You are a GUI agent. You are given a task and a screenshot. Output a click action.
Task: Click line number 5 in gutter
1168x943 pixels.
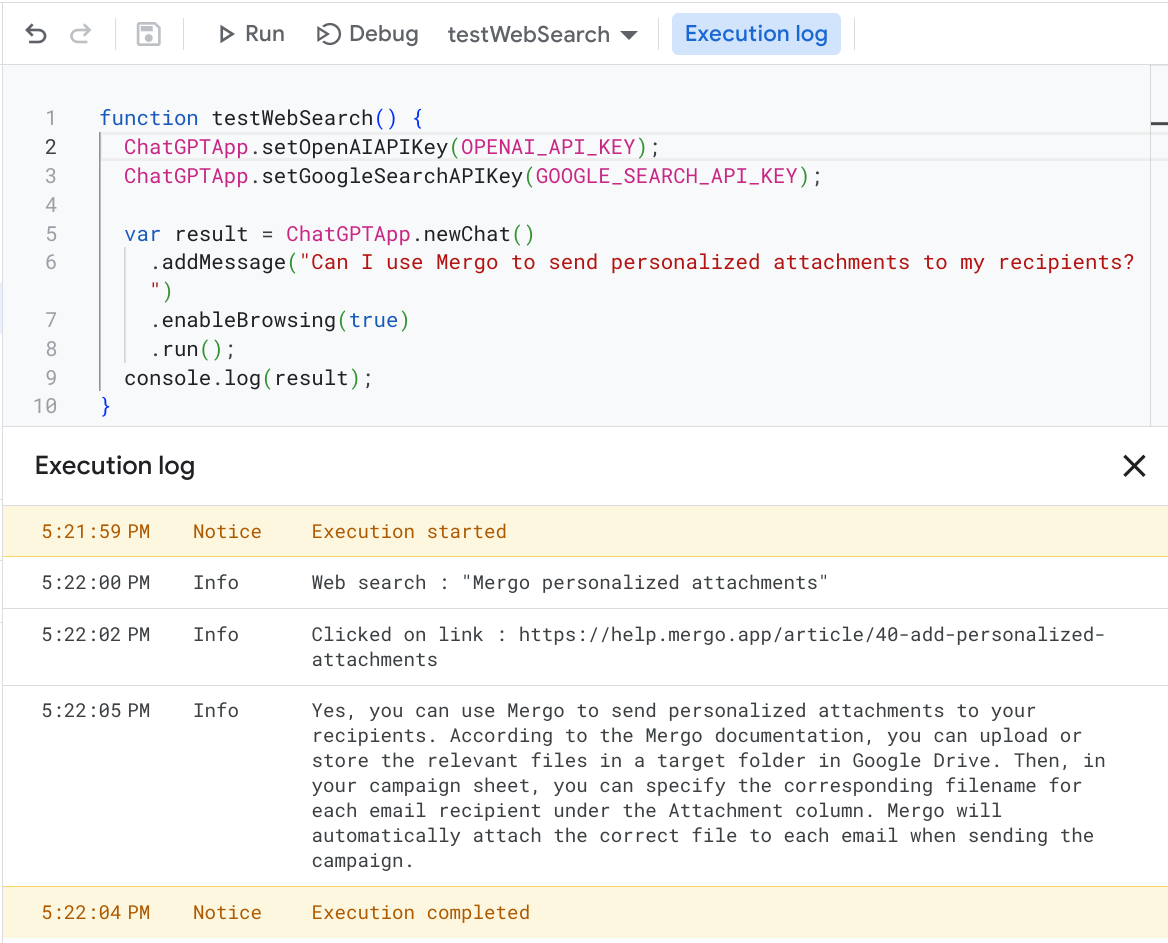pos(51,234)
